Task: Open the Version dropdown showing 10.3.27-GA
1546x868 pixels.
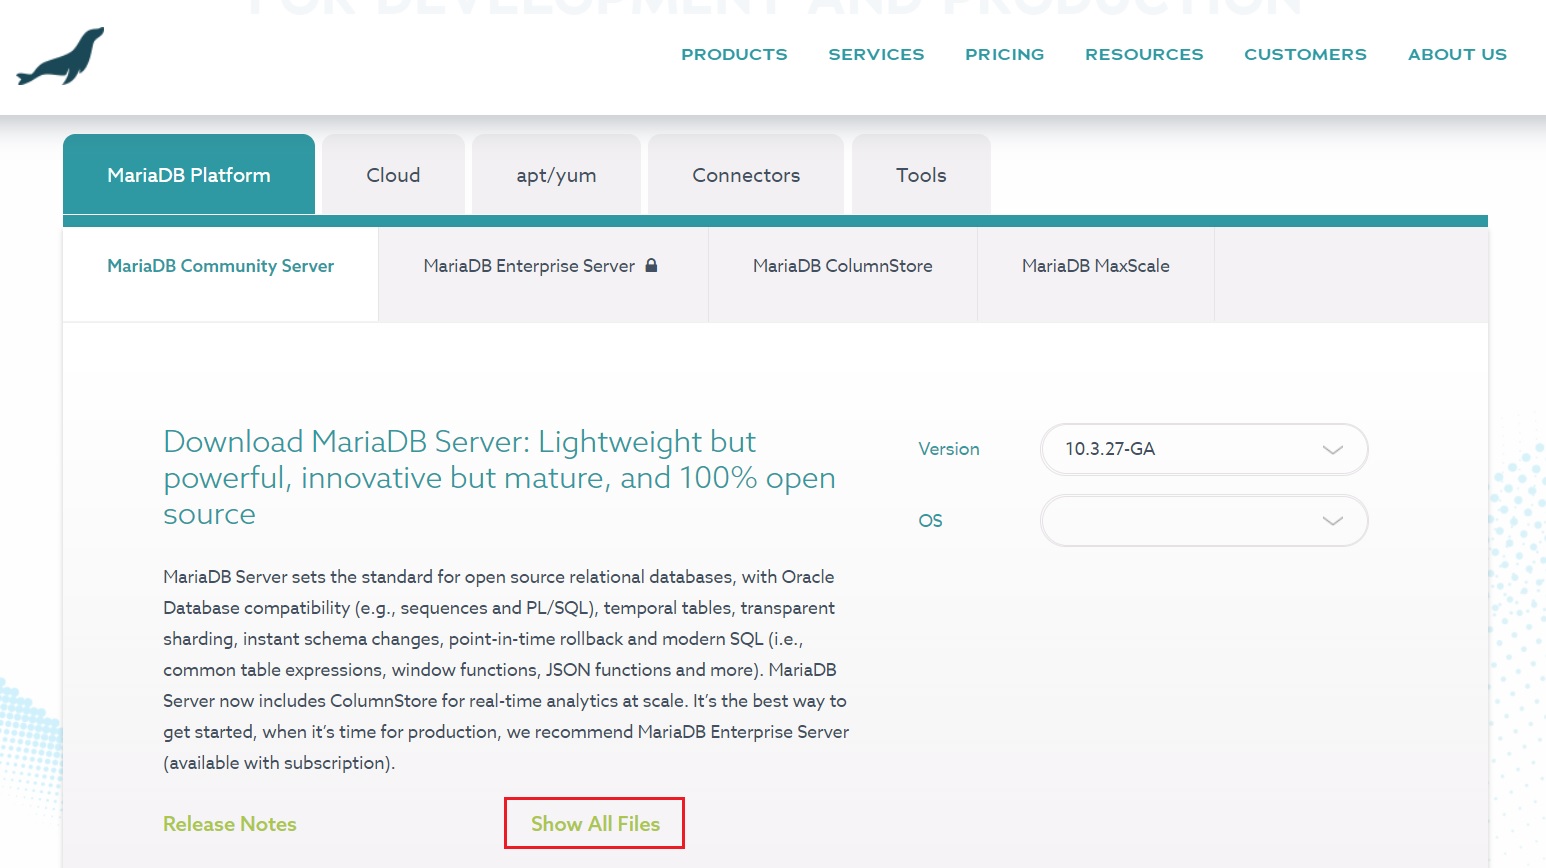Action: [1204, 449]
